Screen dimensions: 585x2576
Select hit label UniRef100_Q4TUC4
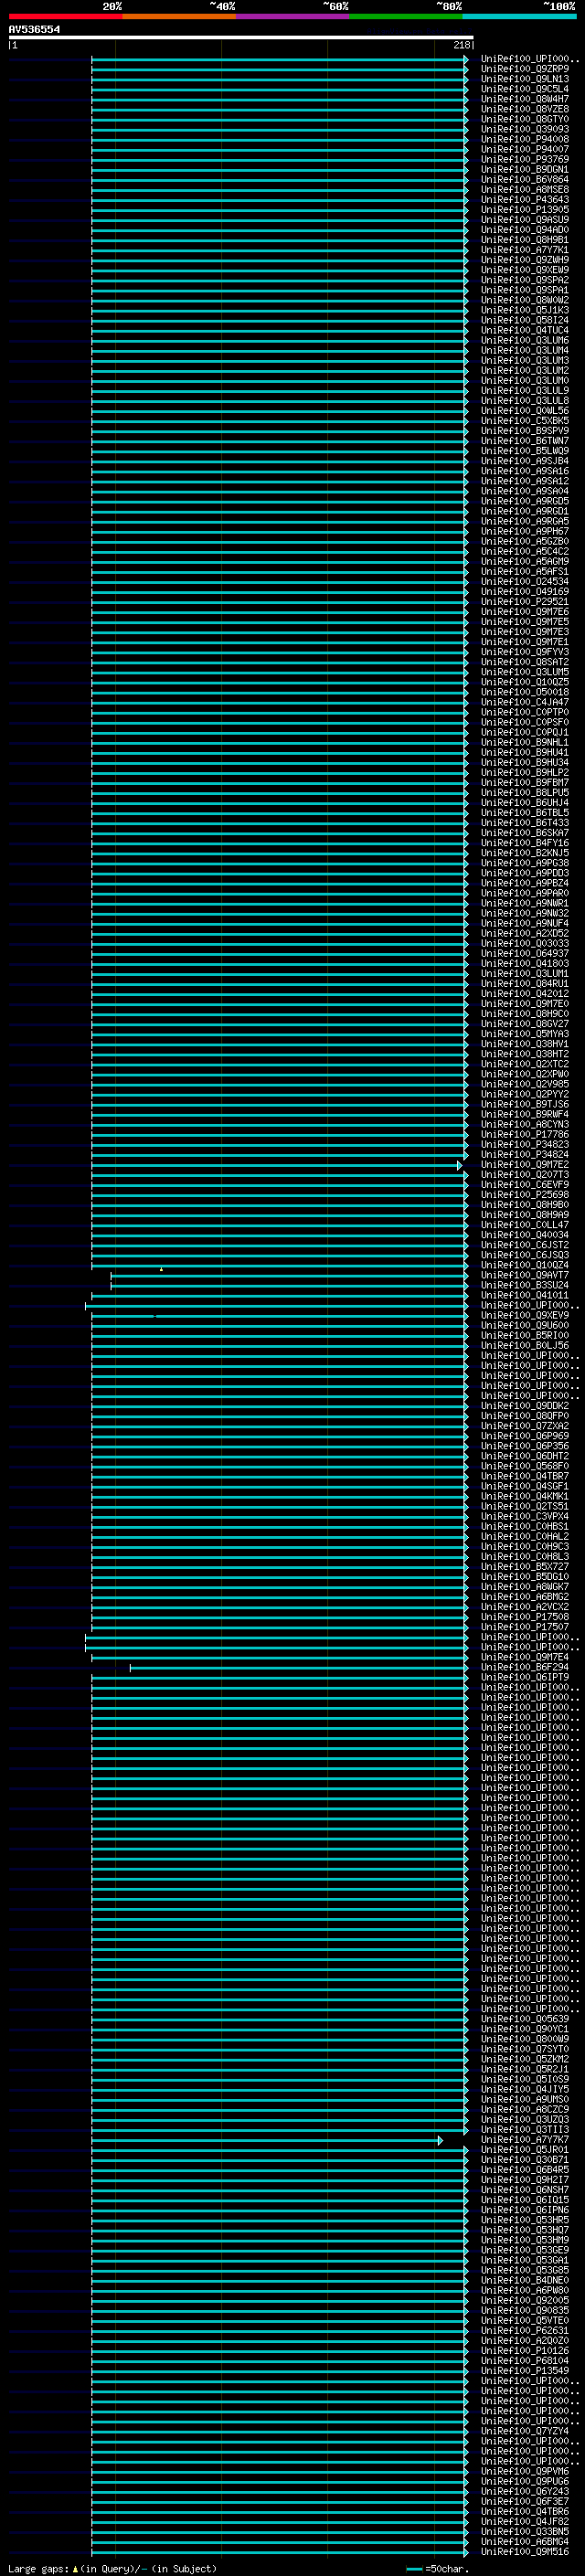tap(525, 330)
